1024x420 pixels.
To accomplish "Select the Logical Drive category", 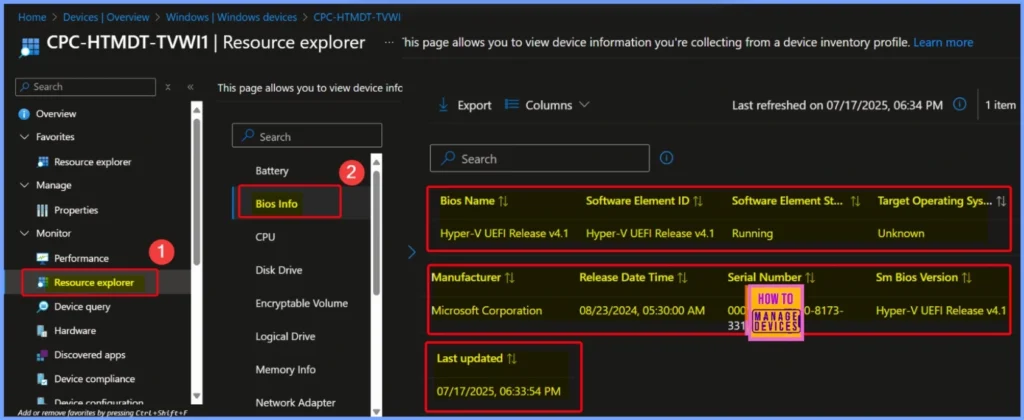I will point(285,336).
